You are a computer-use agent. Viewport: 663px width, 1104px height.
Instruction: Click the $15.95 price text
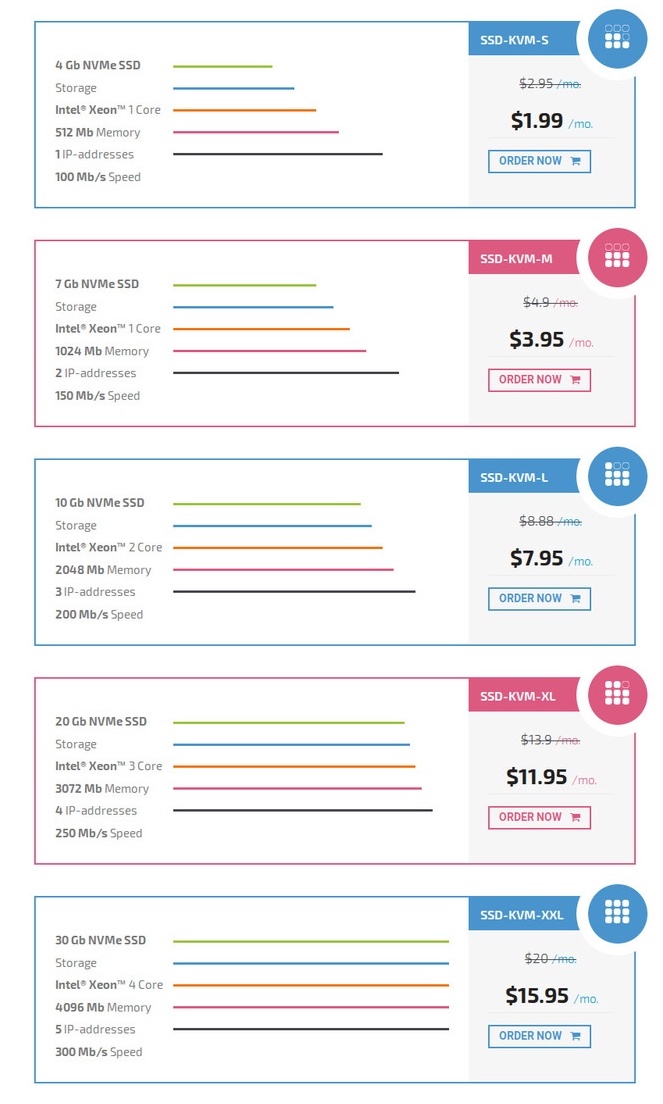point(537,996)
